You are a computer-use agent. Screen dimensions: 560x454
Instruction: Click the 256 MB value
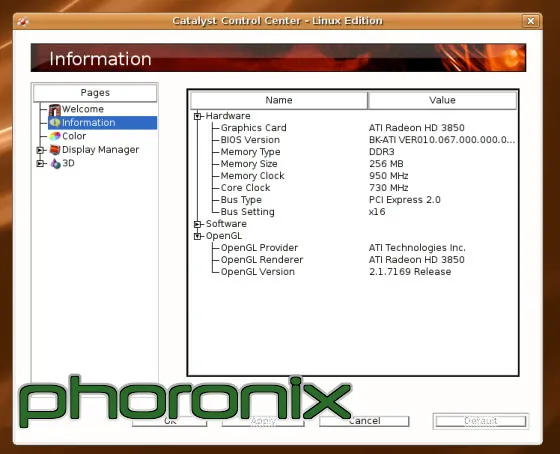click(386, 164)
